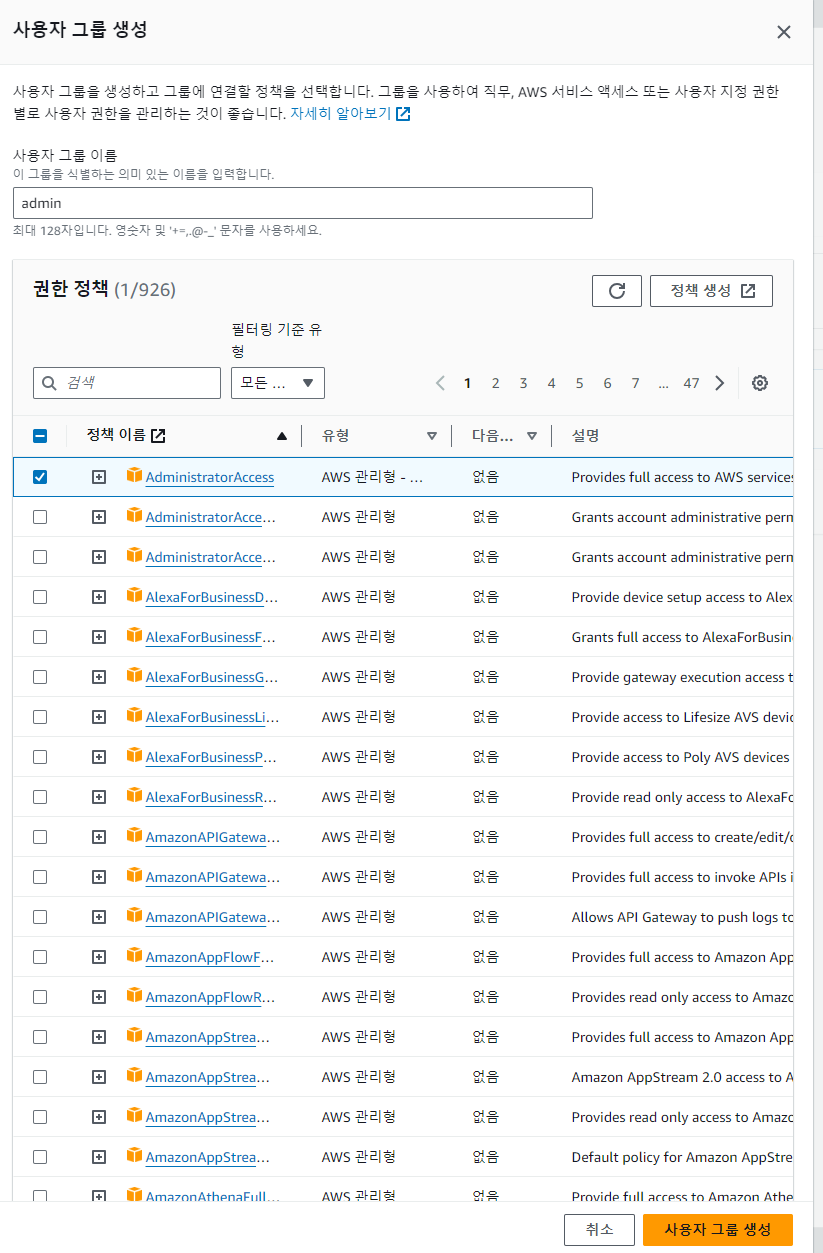Open the AmazonAppFlowF… policy link
This screenshot has height=1253, width=823.
point(210,957)
